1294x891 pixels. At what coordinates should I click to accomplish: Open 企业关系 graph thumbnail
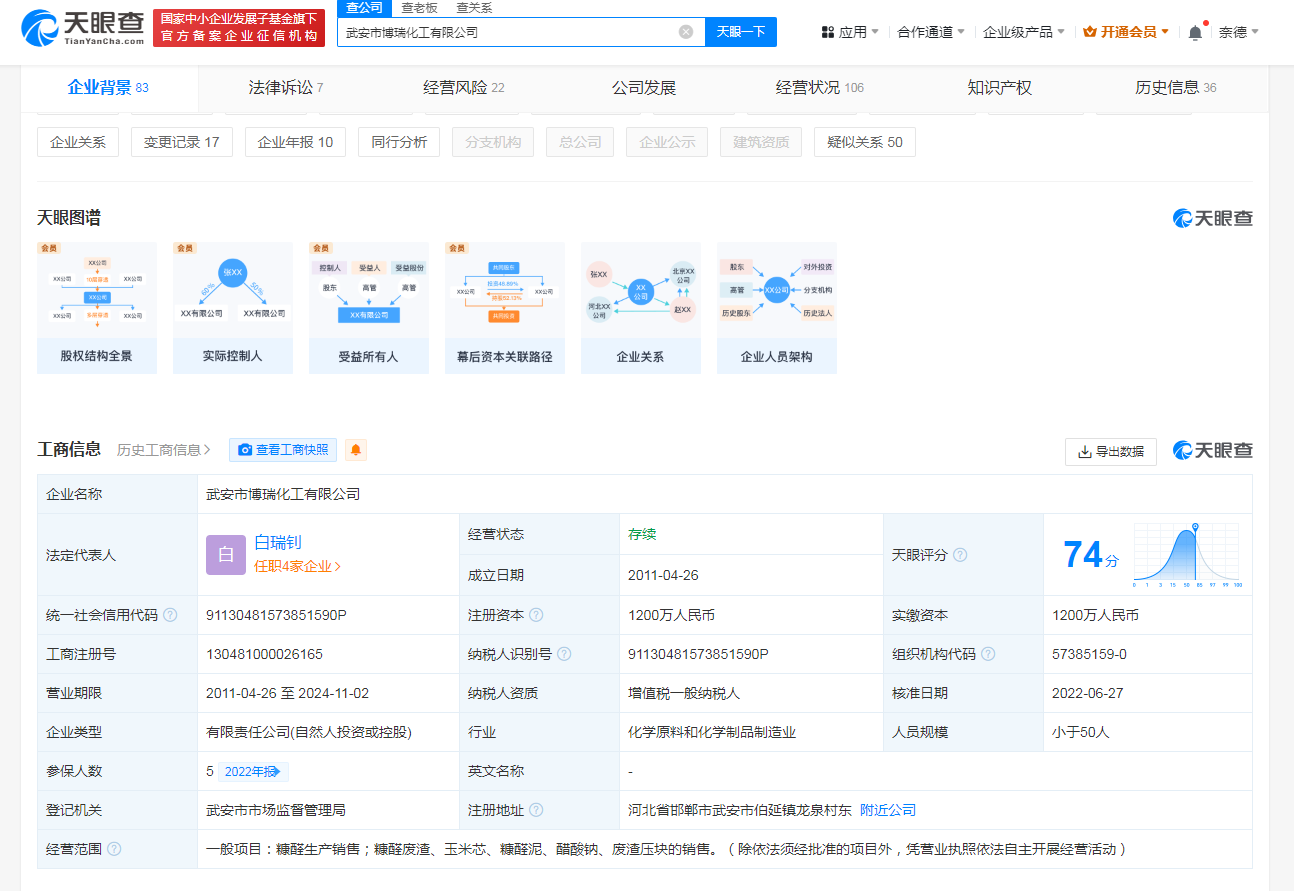pyautogui.click(x=641, y=308)
